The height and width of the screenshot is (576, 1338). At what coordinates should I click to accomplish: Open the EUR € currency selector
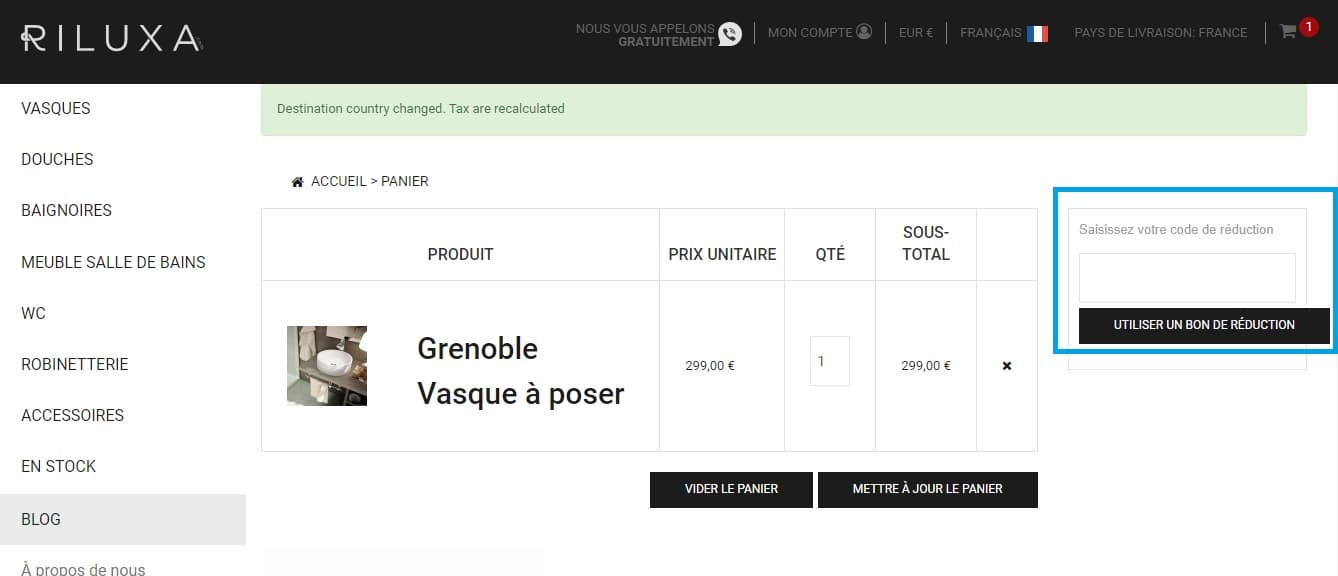pyautogui.click(x=915, y=32)
